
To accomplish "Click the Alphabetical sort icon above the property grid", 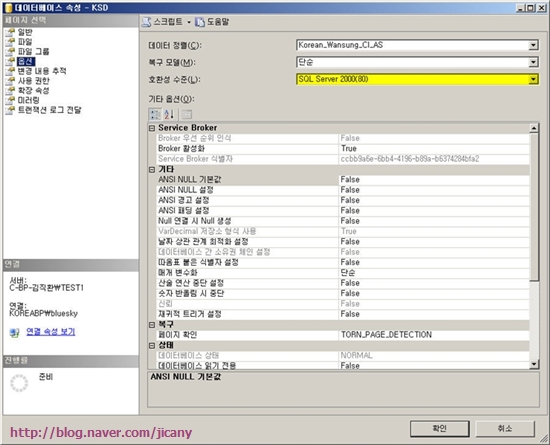I will (x=169, y=114).
